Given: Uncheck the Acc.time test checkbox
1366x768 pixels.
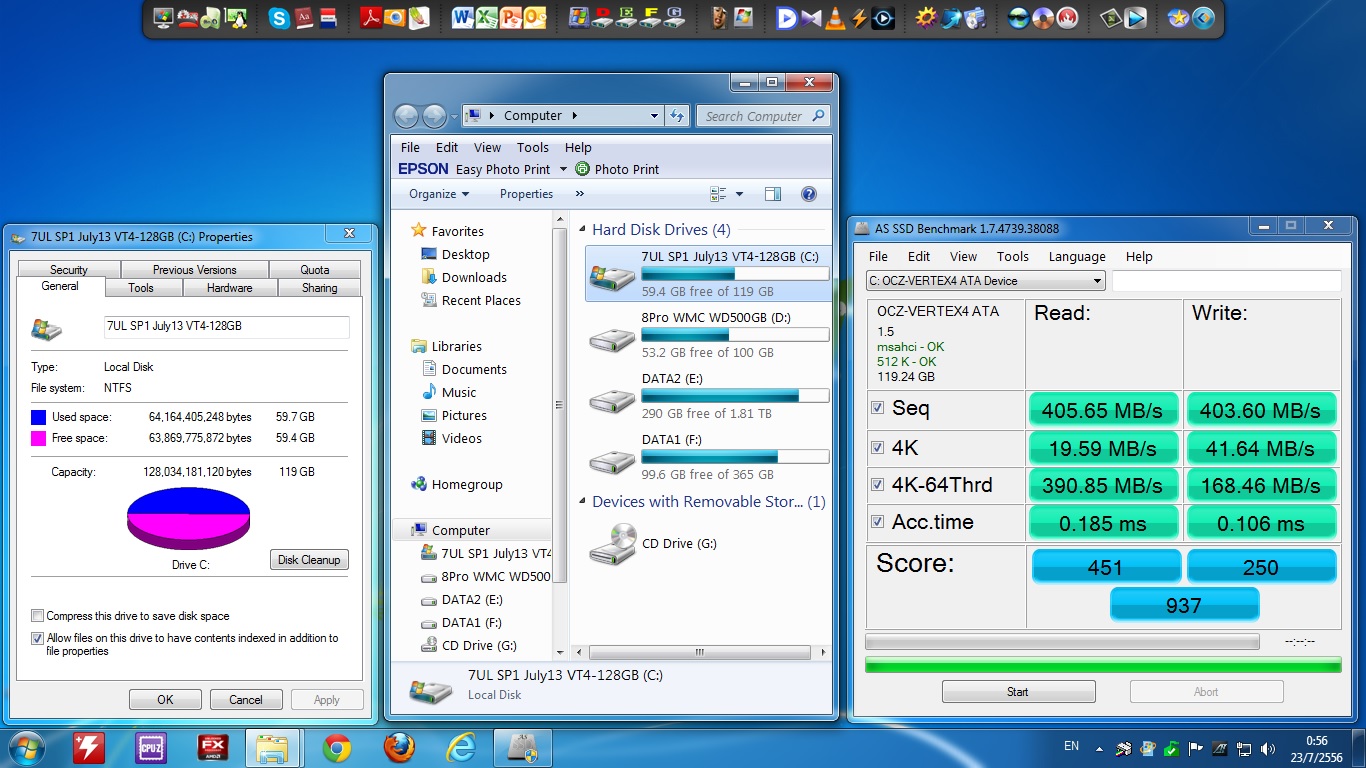Looking at the screenshot, I should (x=878, y=522).
